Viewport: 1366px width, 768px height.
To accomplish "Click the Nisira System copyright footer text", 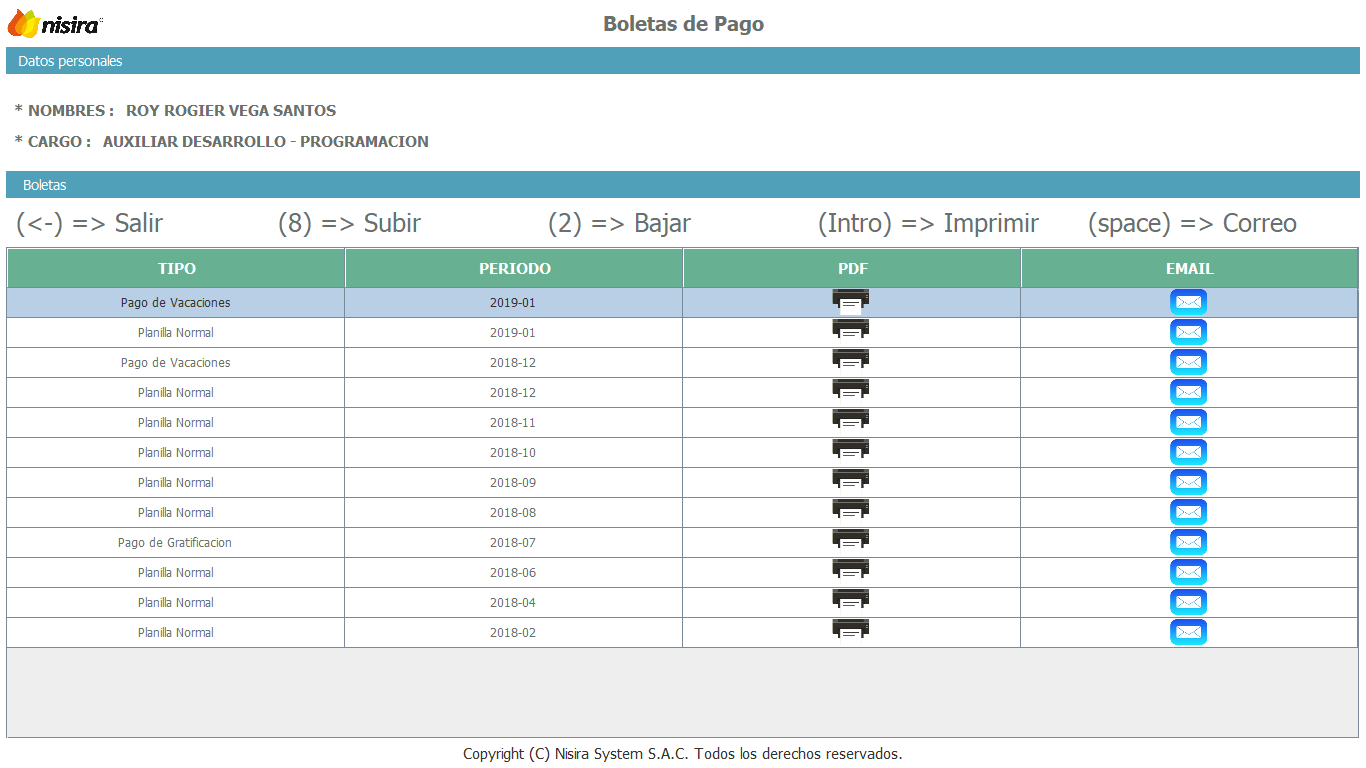I will click(x=683, y=754).
